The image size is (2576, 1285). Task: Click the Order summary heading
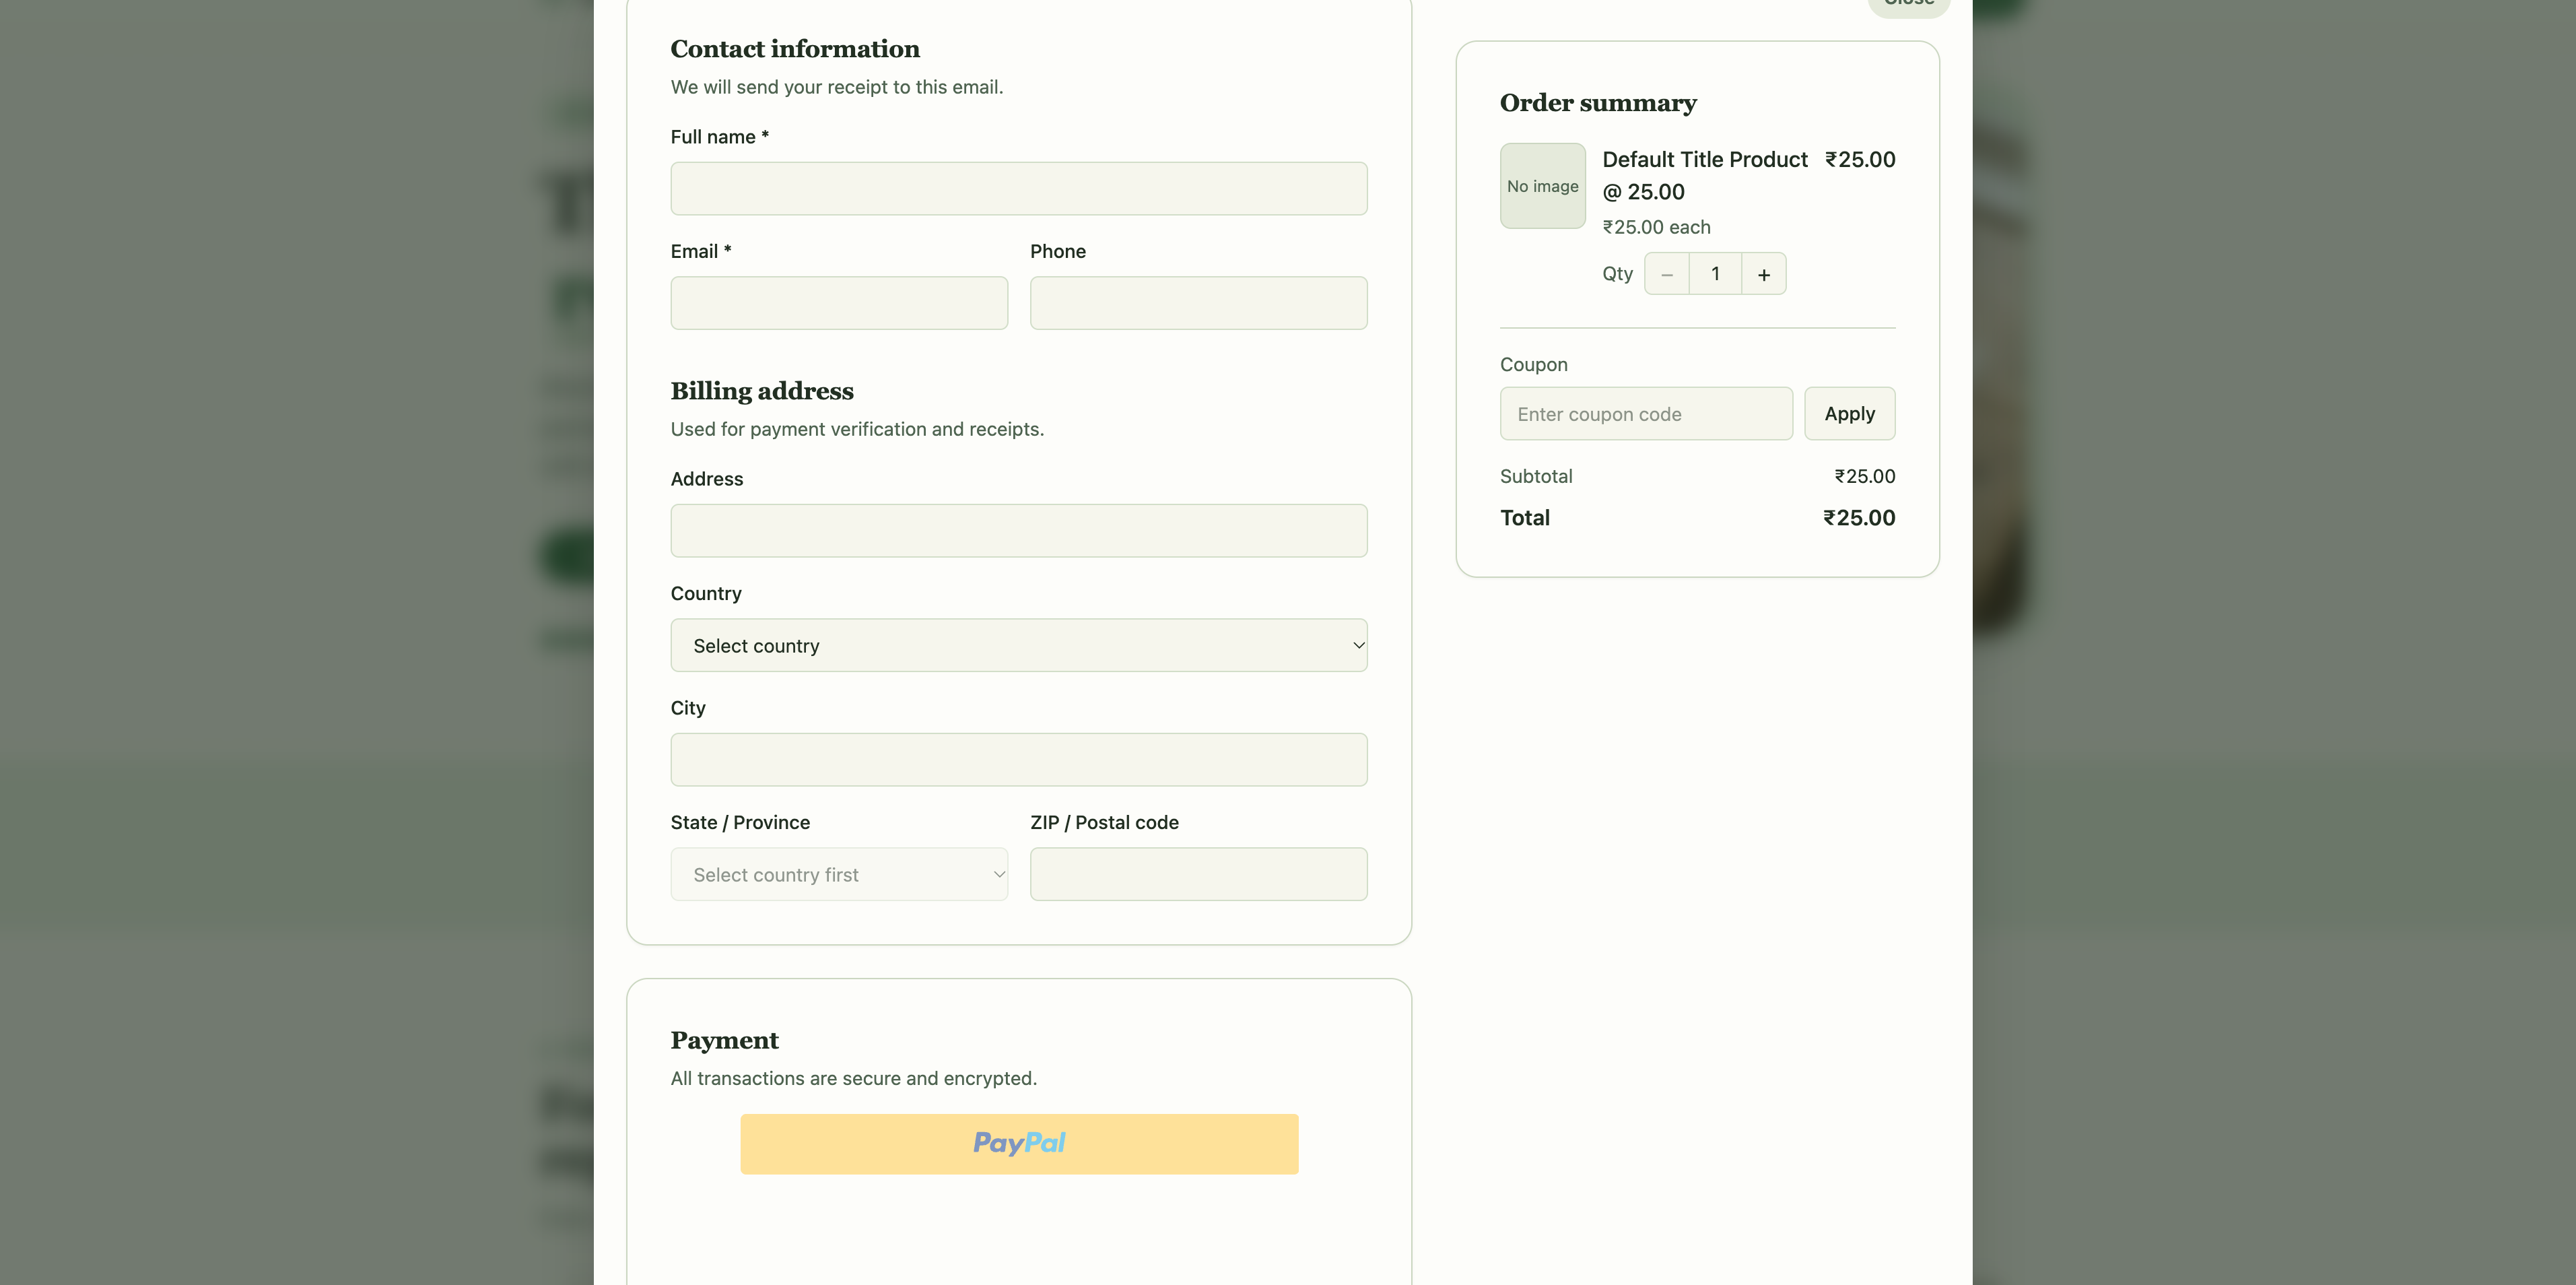[1598, 103]
